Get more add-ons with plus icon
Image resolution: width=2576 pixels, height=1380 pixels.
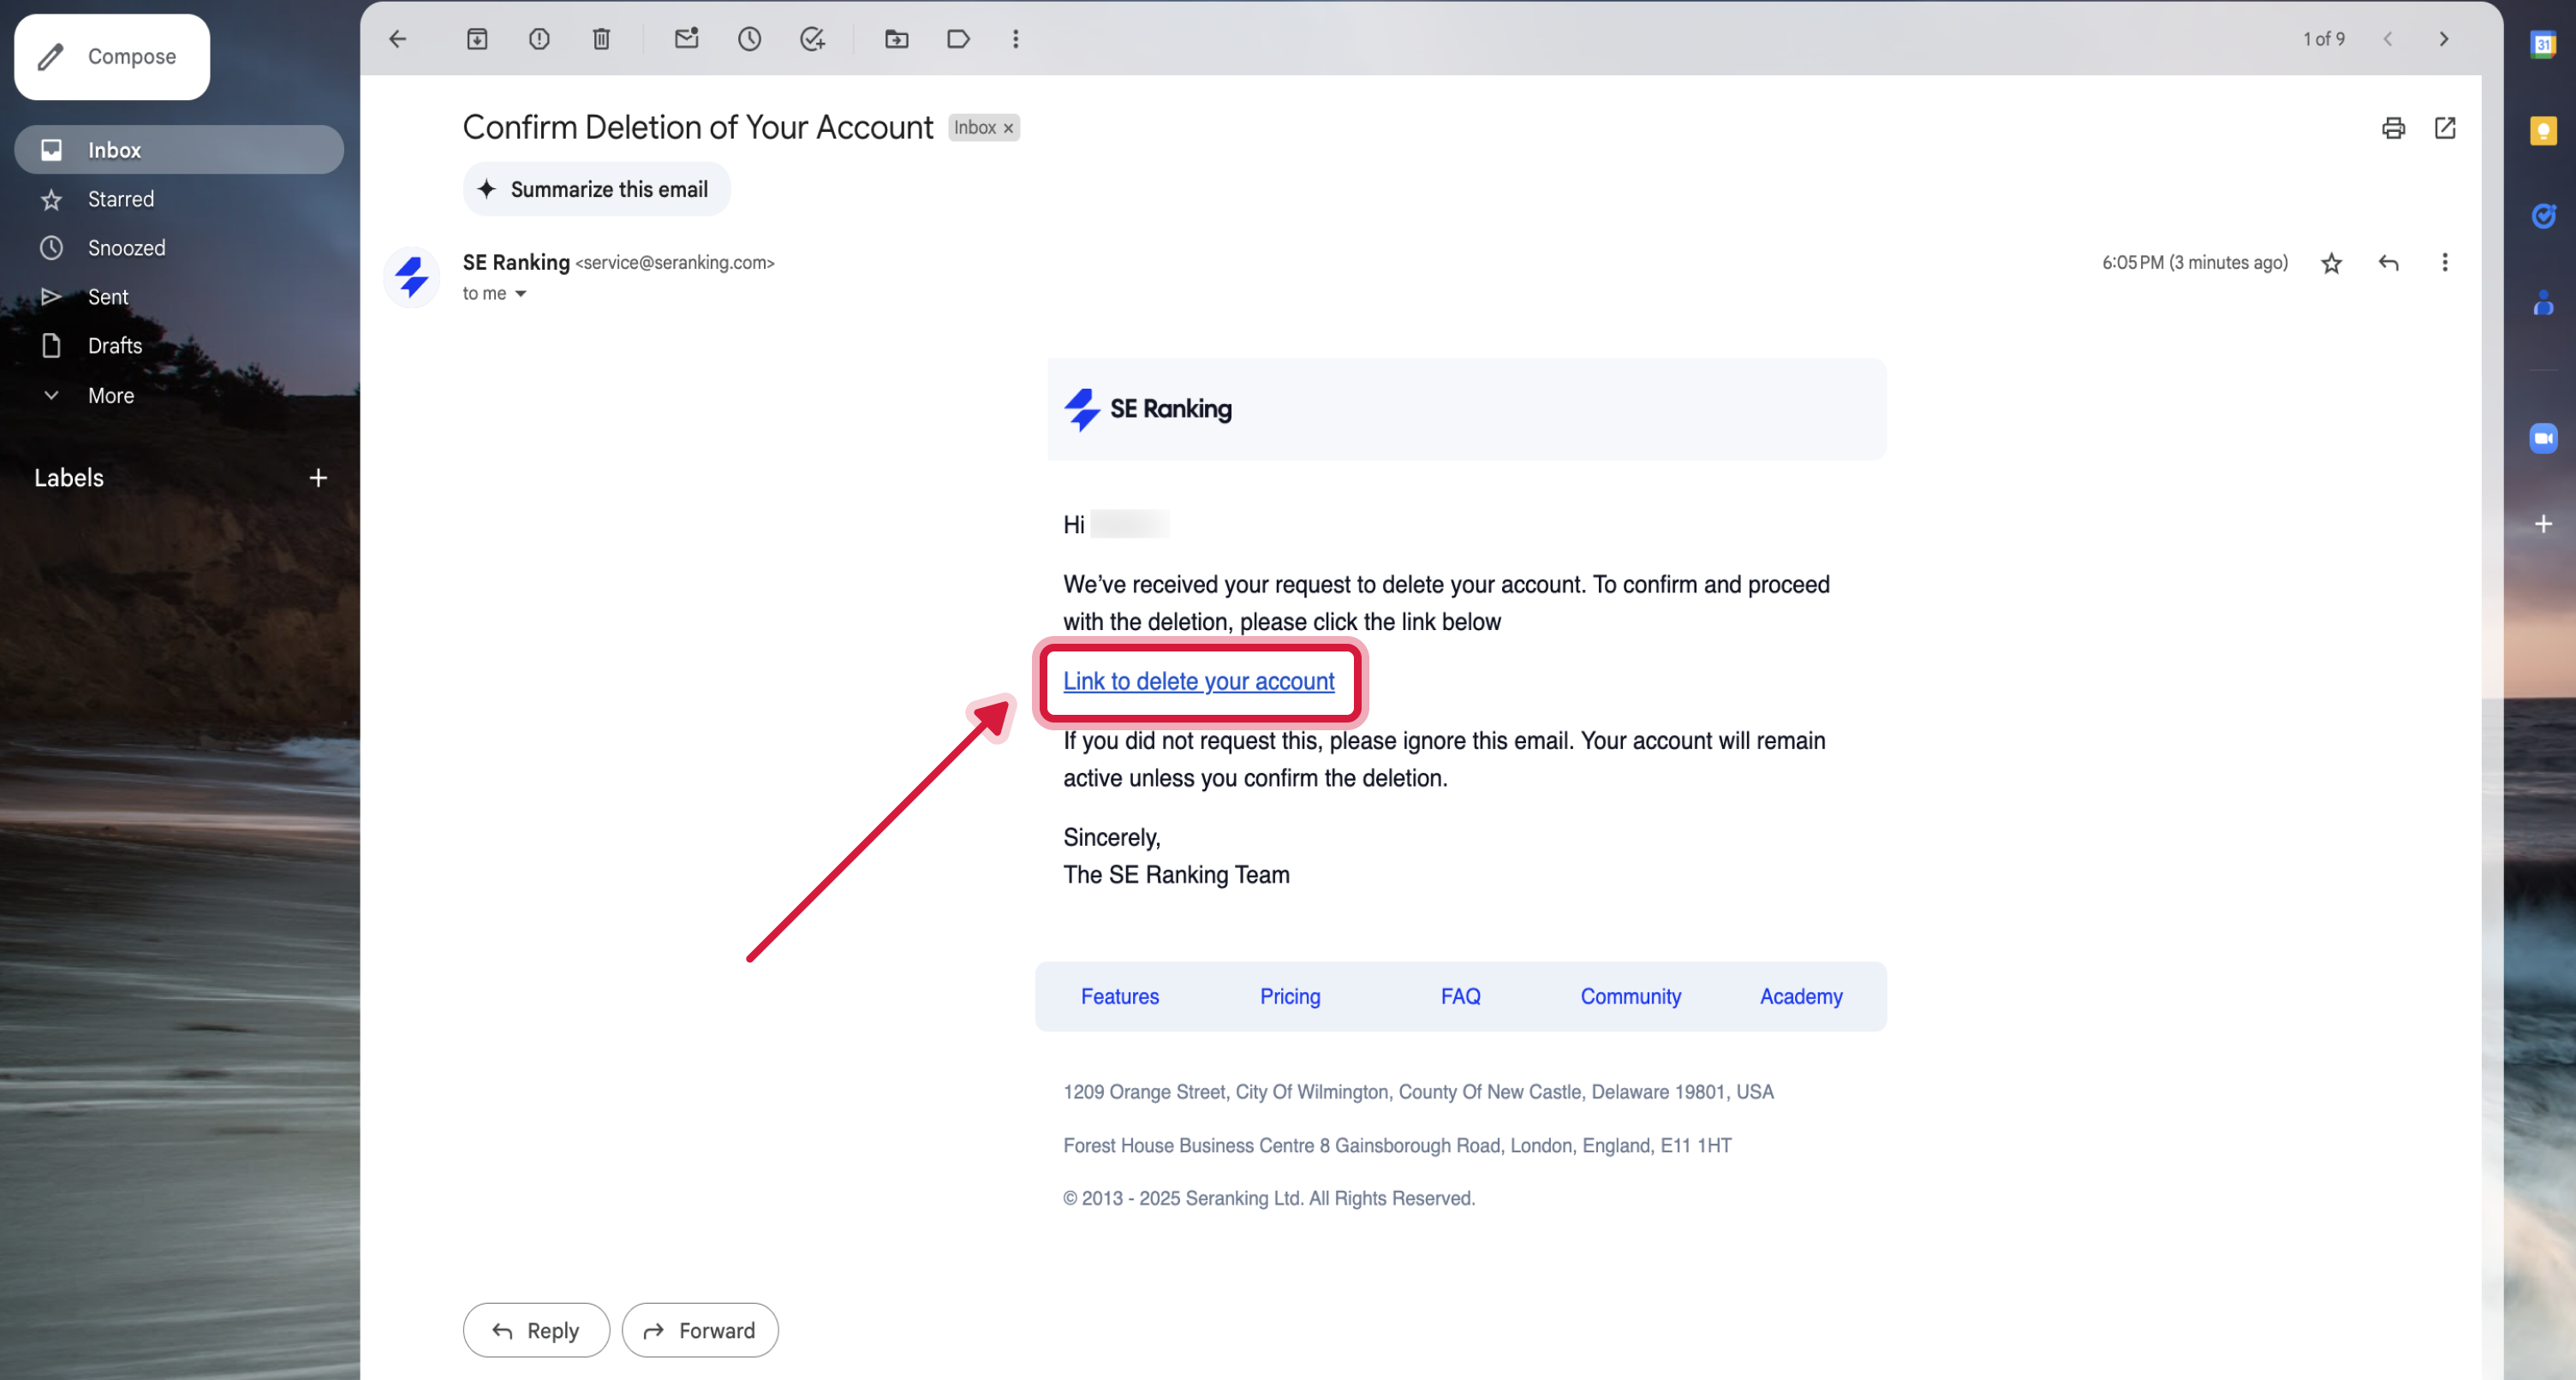(2543, 524)
